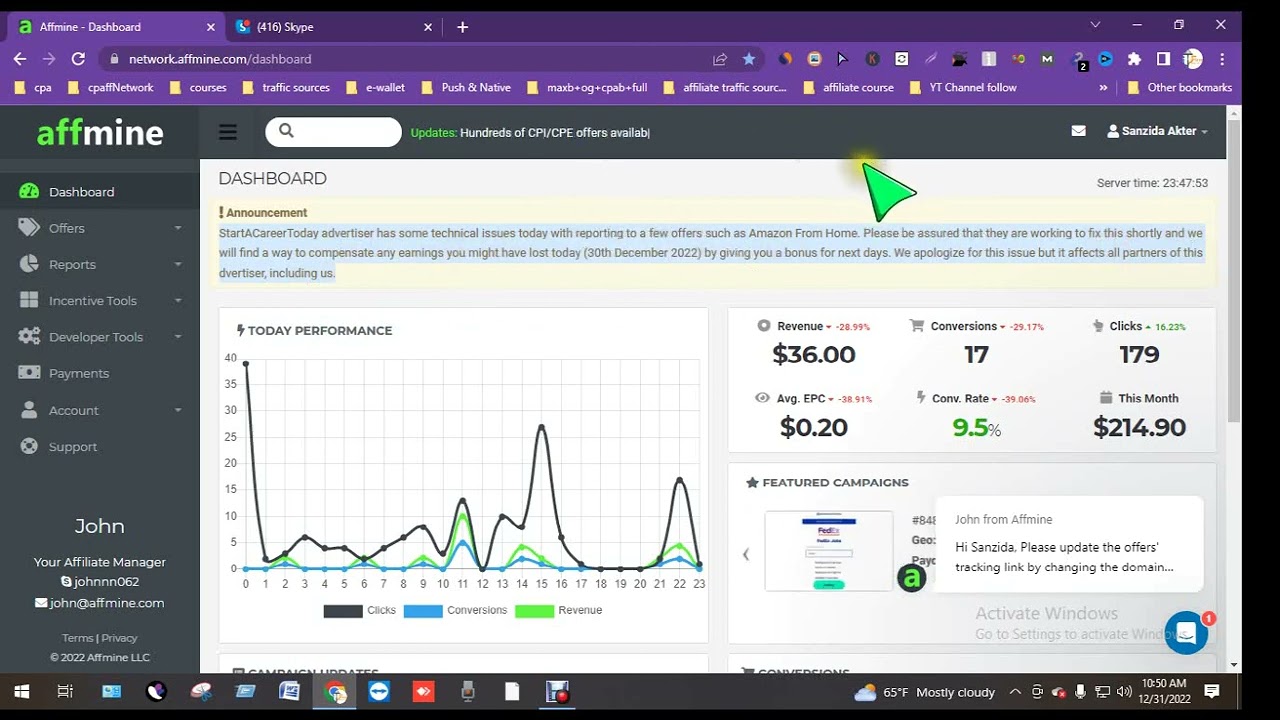
Task: Open the featured campaign FedEx thumbnail
Action: (829, 551)
